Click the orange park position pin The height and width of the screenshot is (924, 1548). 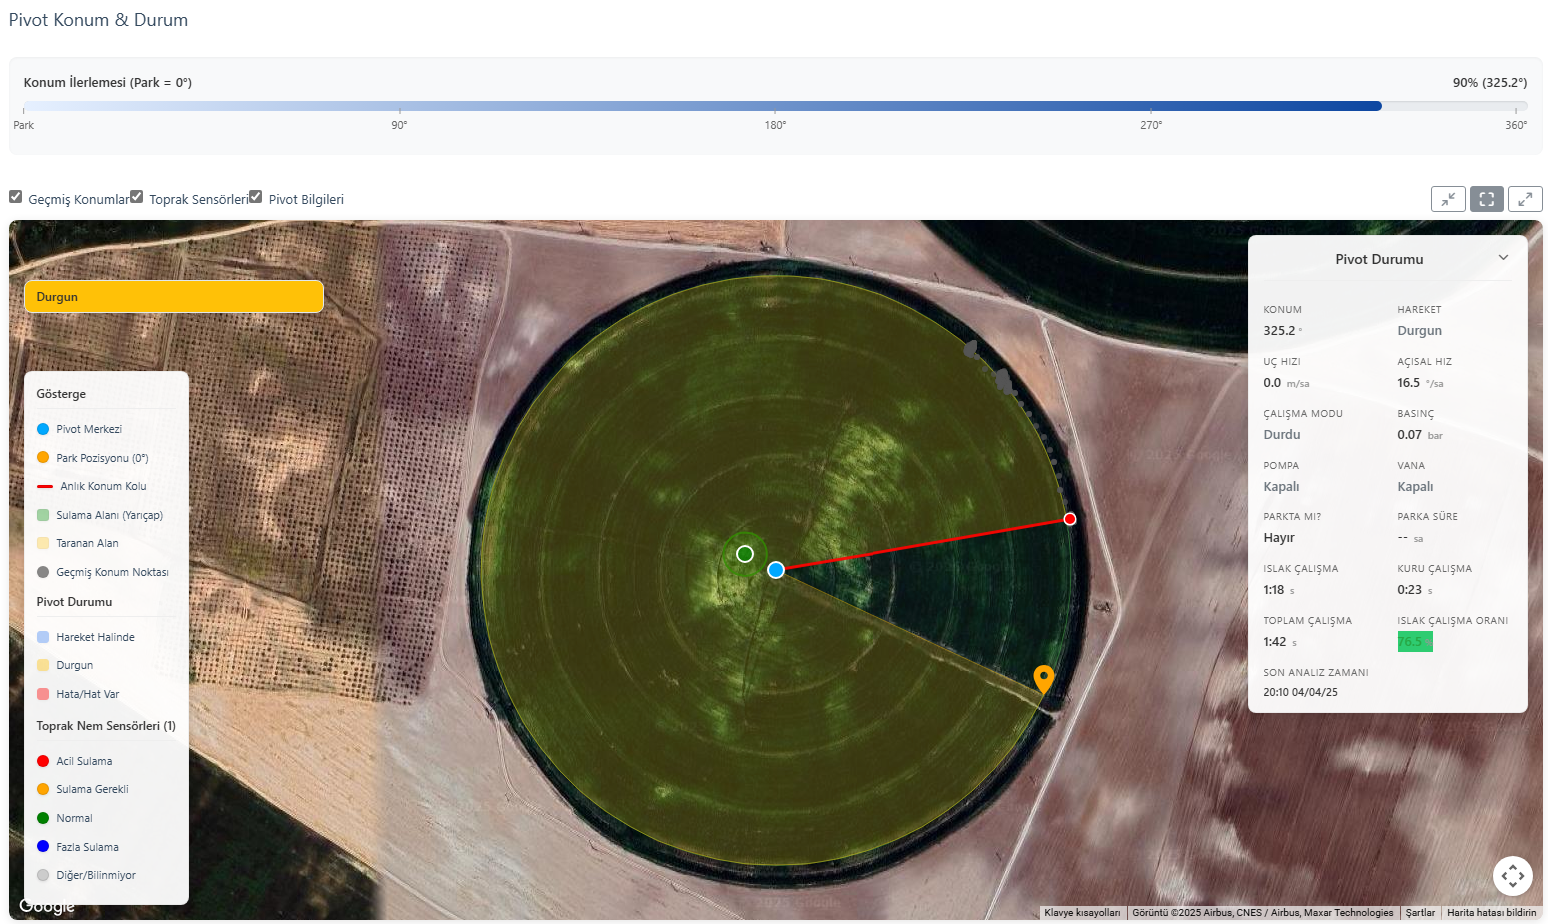(1043, 679)
